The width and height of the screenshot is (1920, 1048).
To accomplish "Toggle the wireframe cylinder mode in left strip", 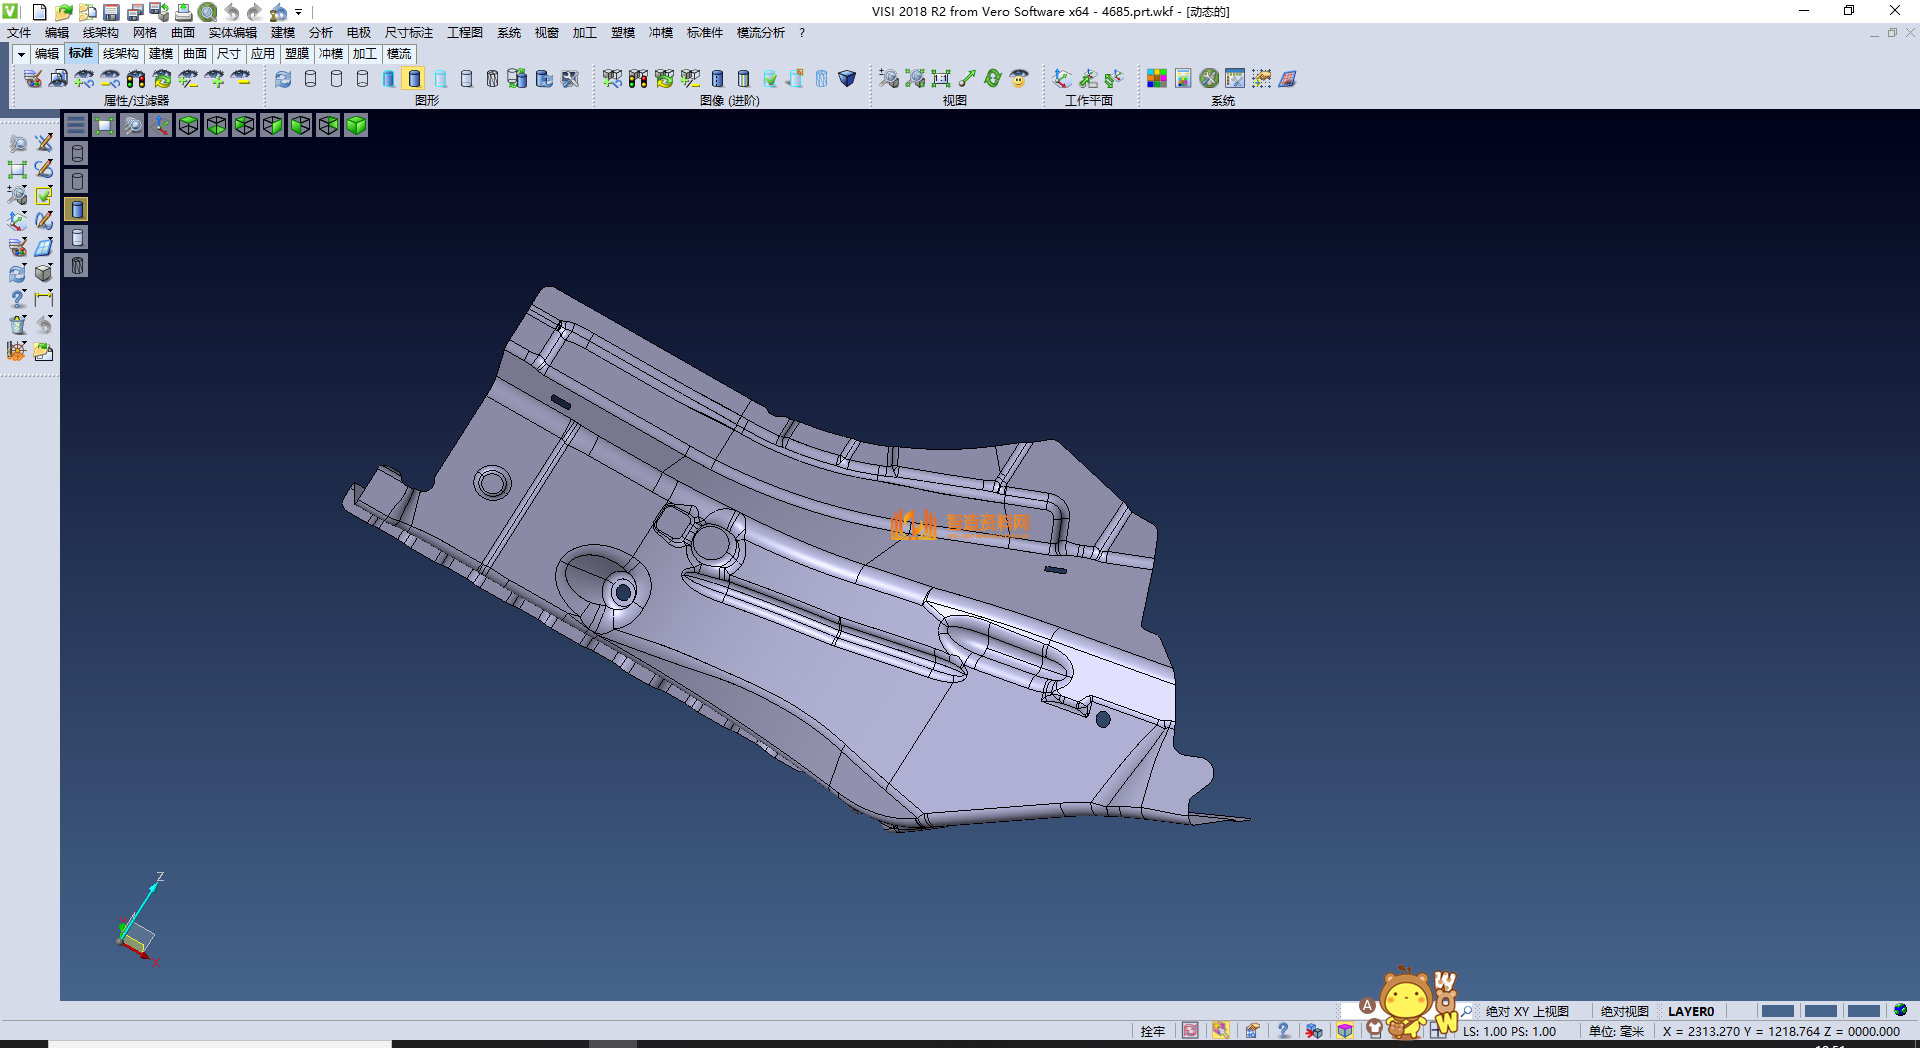I will (x=77, y=153).
